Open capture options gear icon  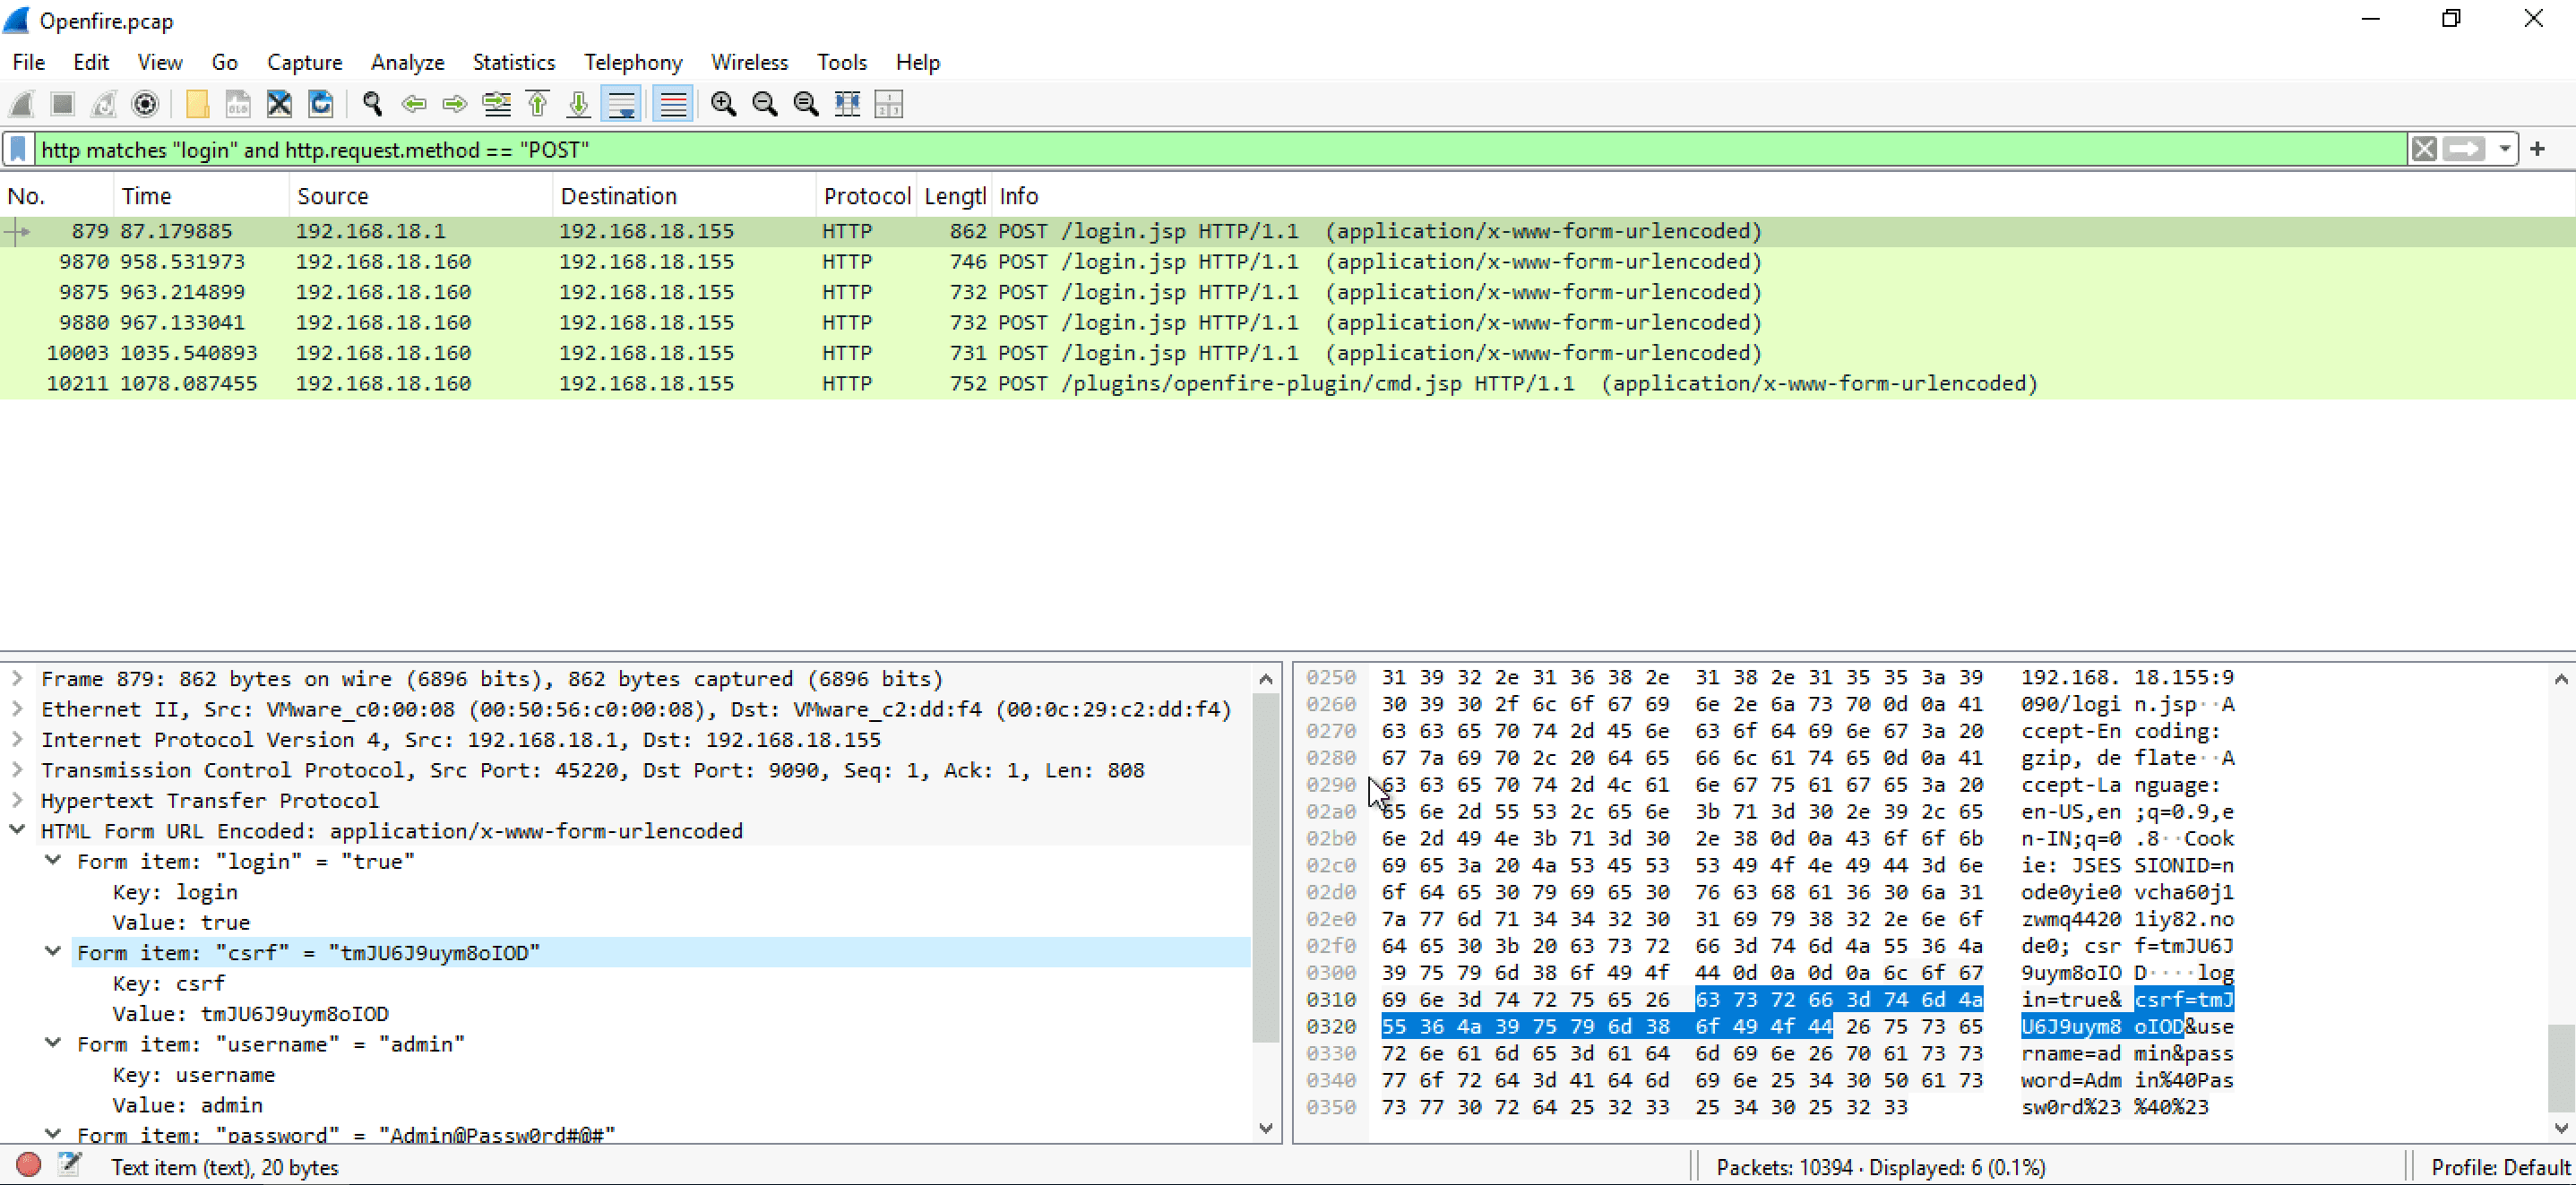(145, 104)
